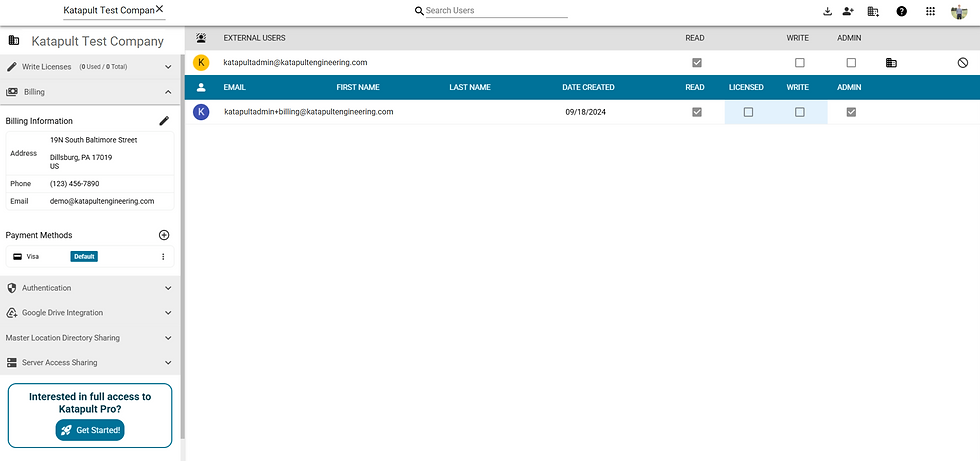This screenshot has height=461, width=980.
Task: Expand the Google Drive Integration chevron
Action: tap(168, 312)
